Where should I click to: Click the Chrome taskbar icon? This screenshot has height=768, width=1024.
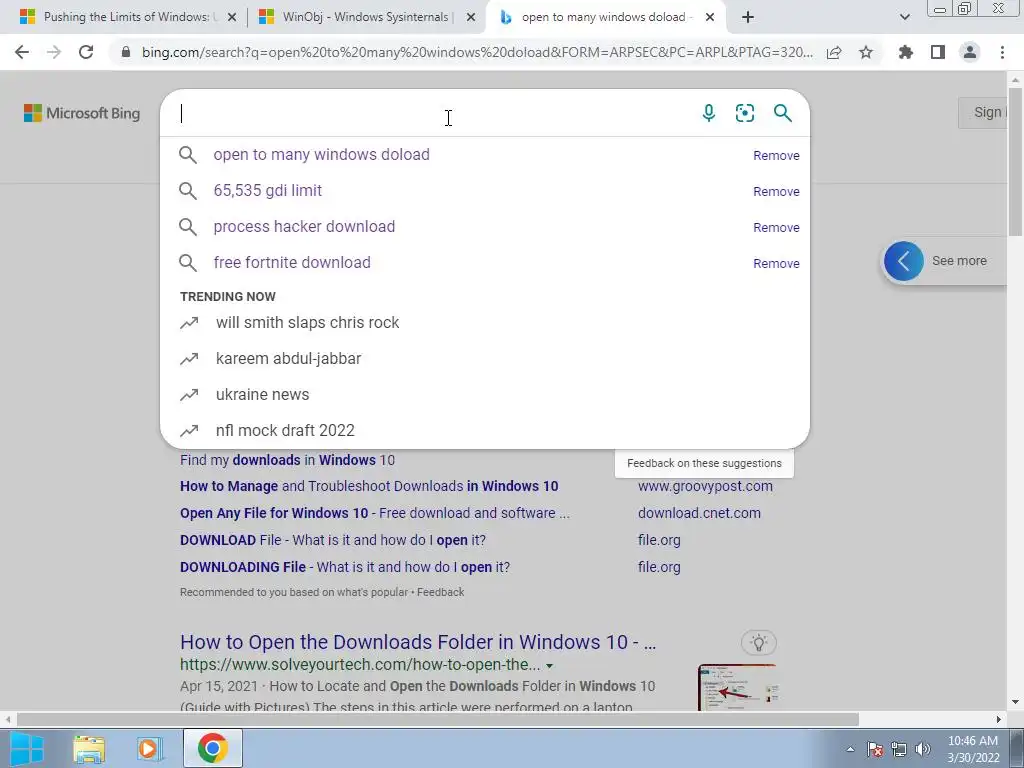click(212, 748)
